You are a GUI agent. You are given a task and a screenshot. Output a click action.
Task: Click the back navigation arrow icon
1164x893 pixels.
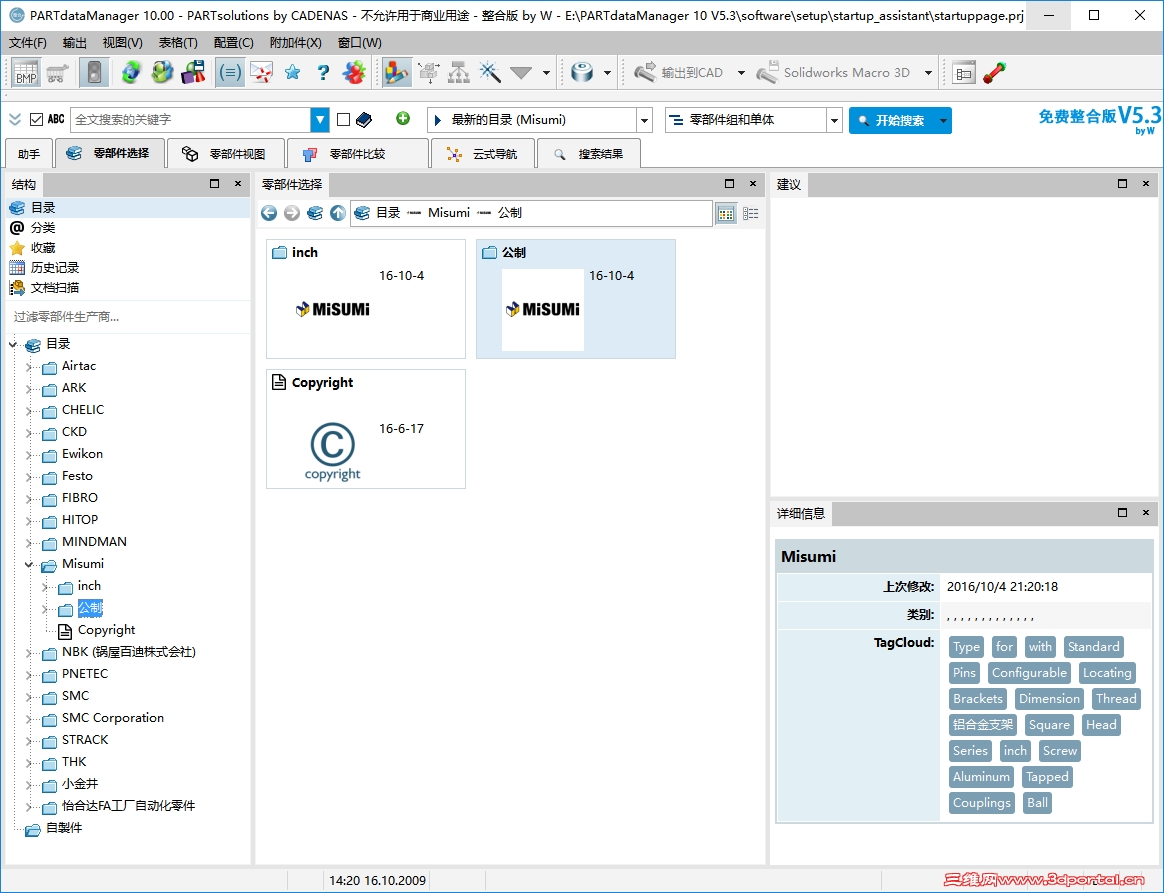pyautogui.click(x=269, y=213)
